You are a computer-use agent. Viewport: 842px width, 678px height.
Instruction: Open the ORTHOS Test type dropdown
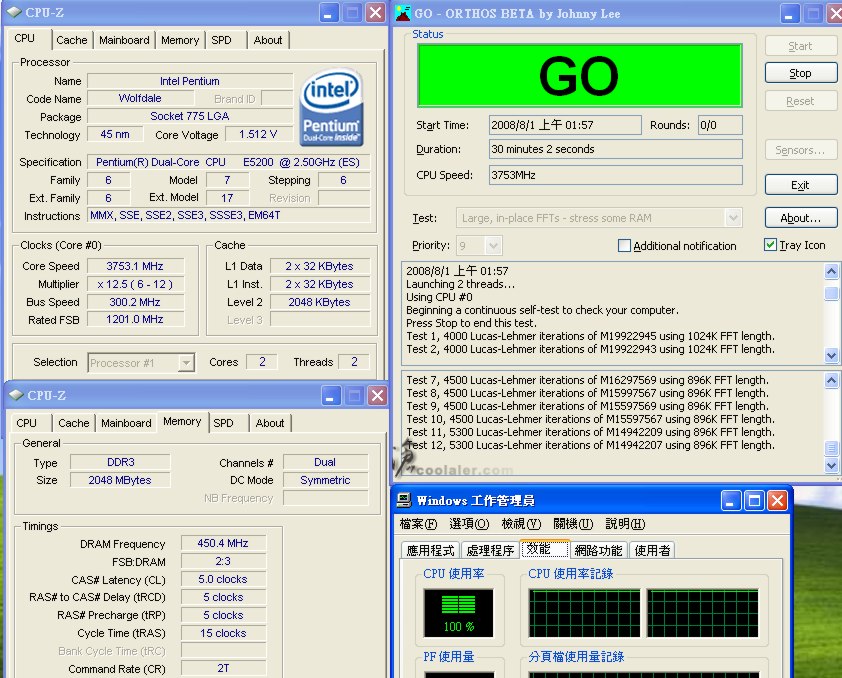(x=733, y=218)
